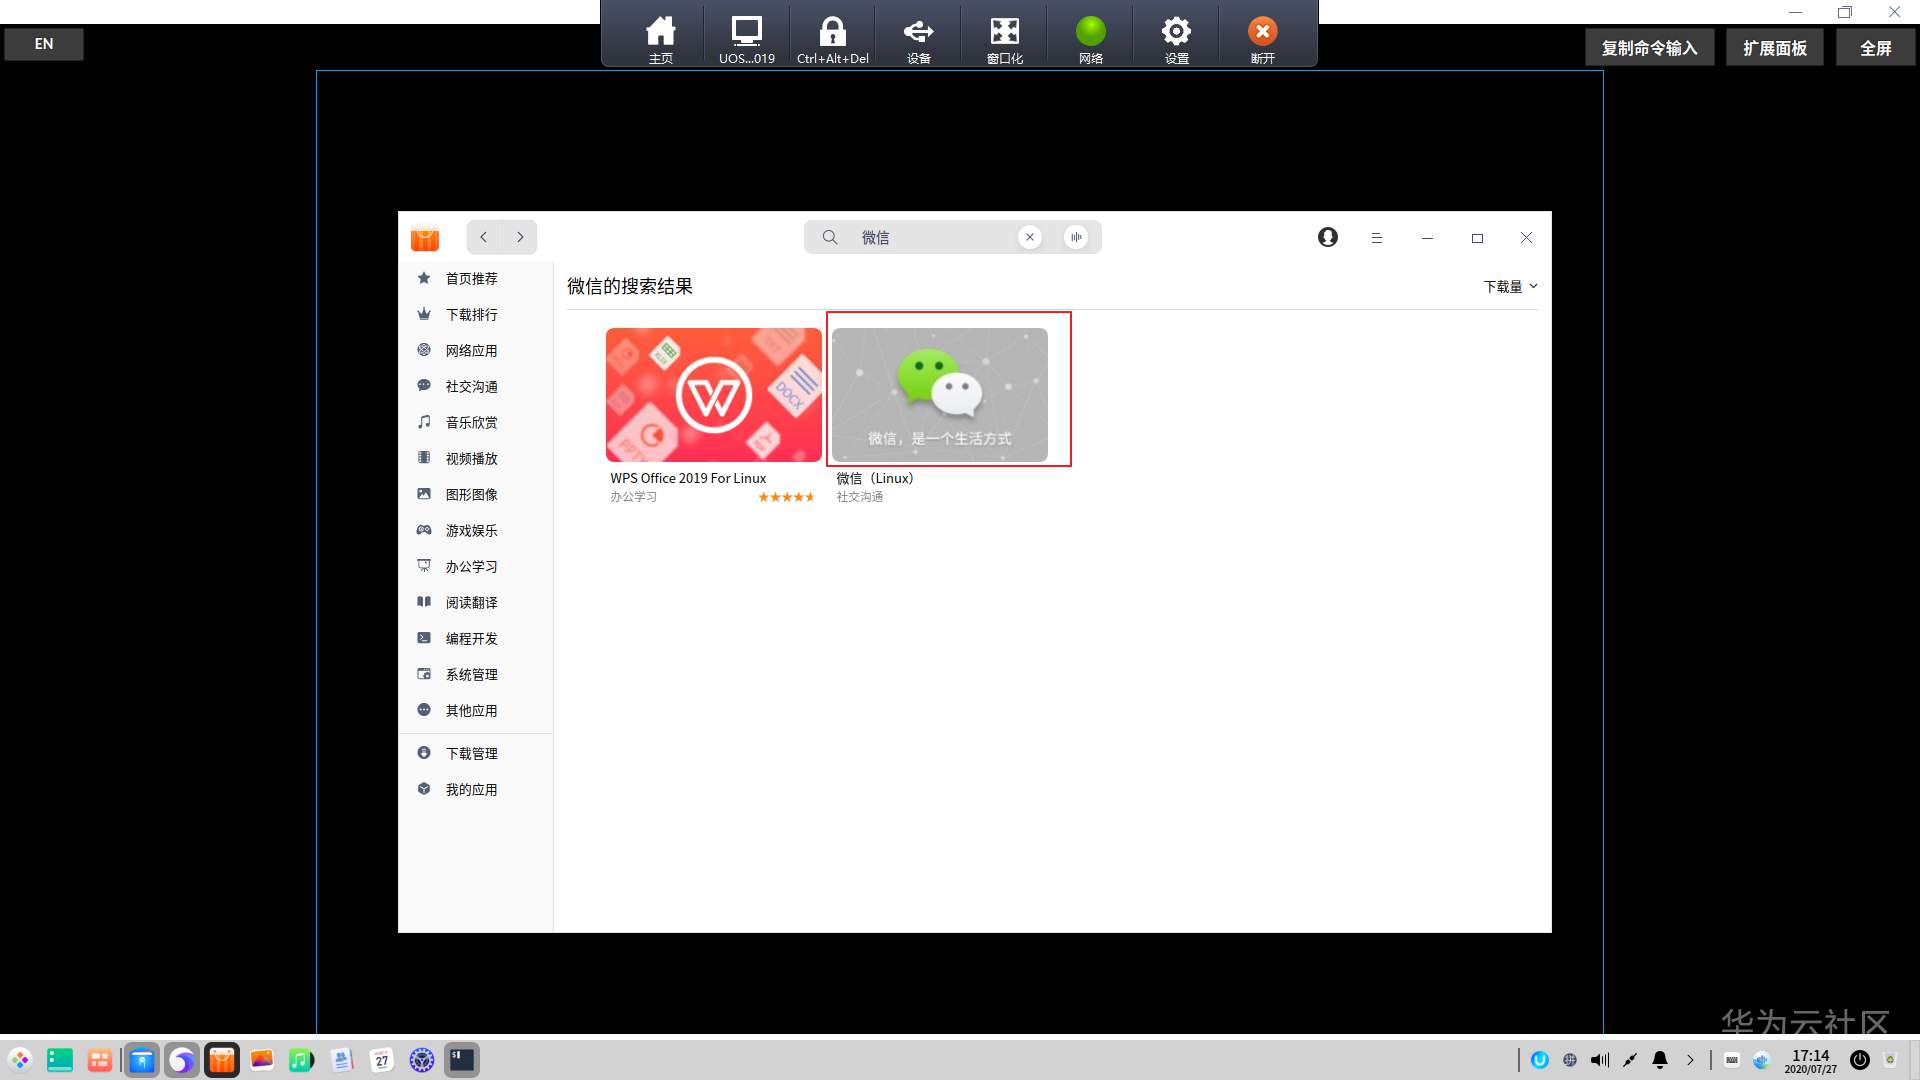Go back with the left arrow
The image size is (1920, 1080).
pyautogui.click(x=484, y=237)
